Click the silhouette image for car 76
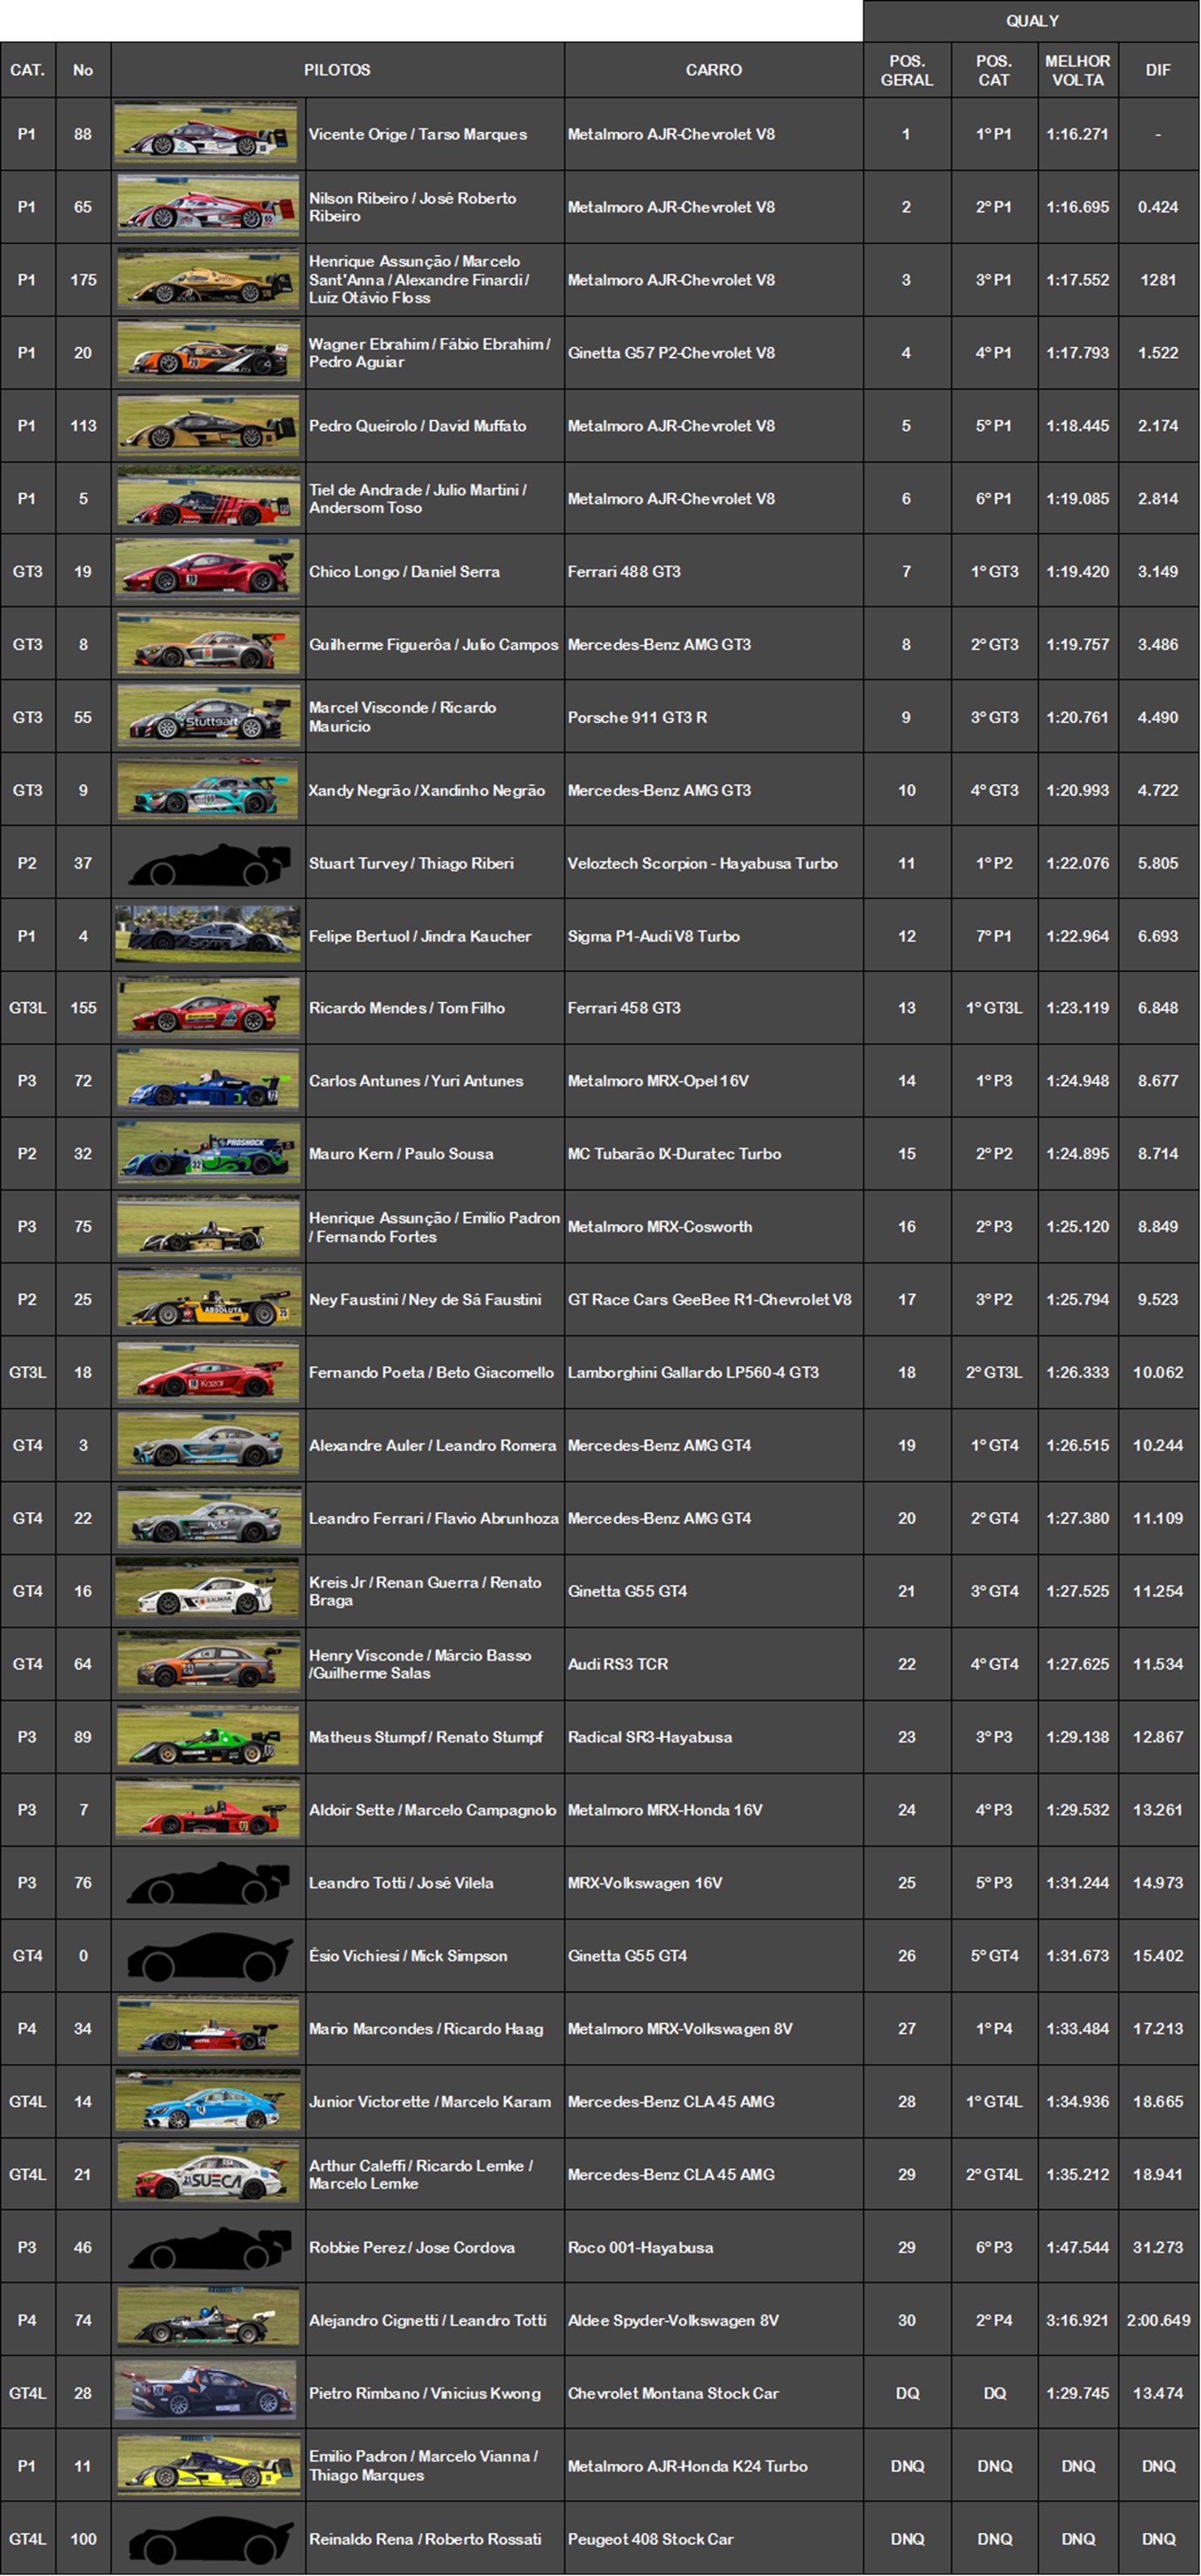Image resolution: width=1201 pixels, height=2576 pixels. [207, 1882]
